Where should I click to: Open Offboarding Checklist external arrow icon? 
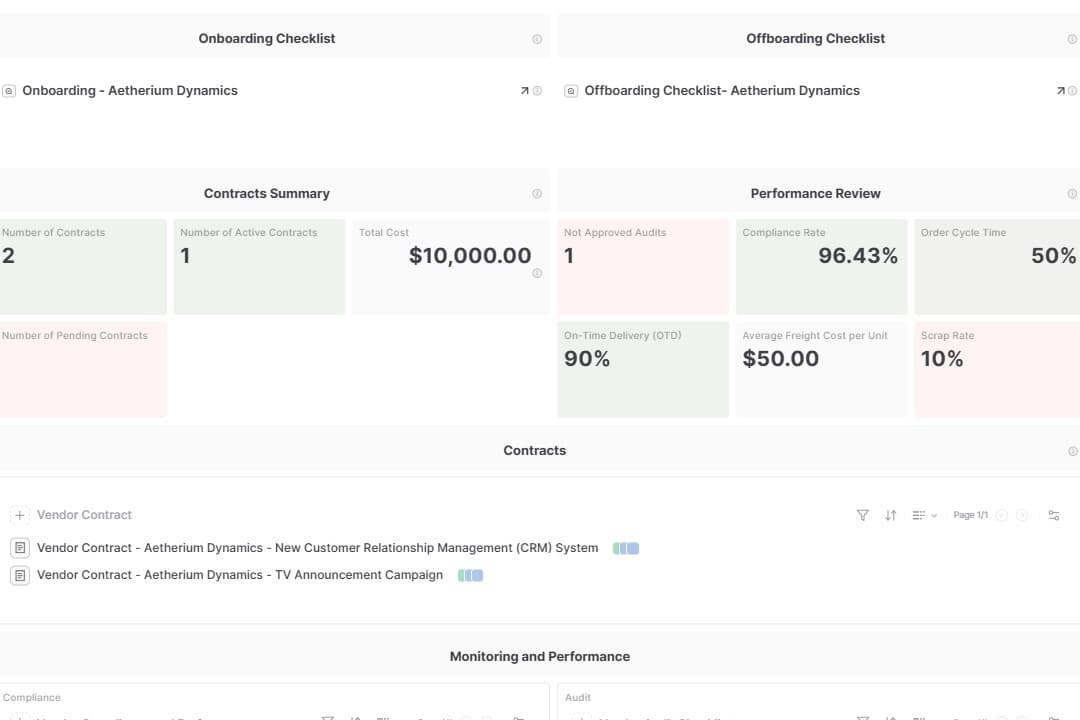pyautogui.click(x=1060, y=91)
